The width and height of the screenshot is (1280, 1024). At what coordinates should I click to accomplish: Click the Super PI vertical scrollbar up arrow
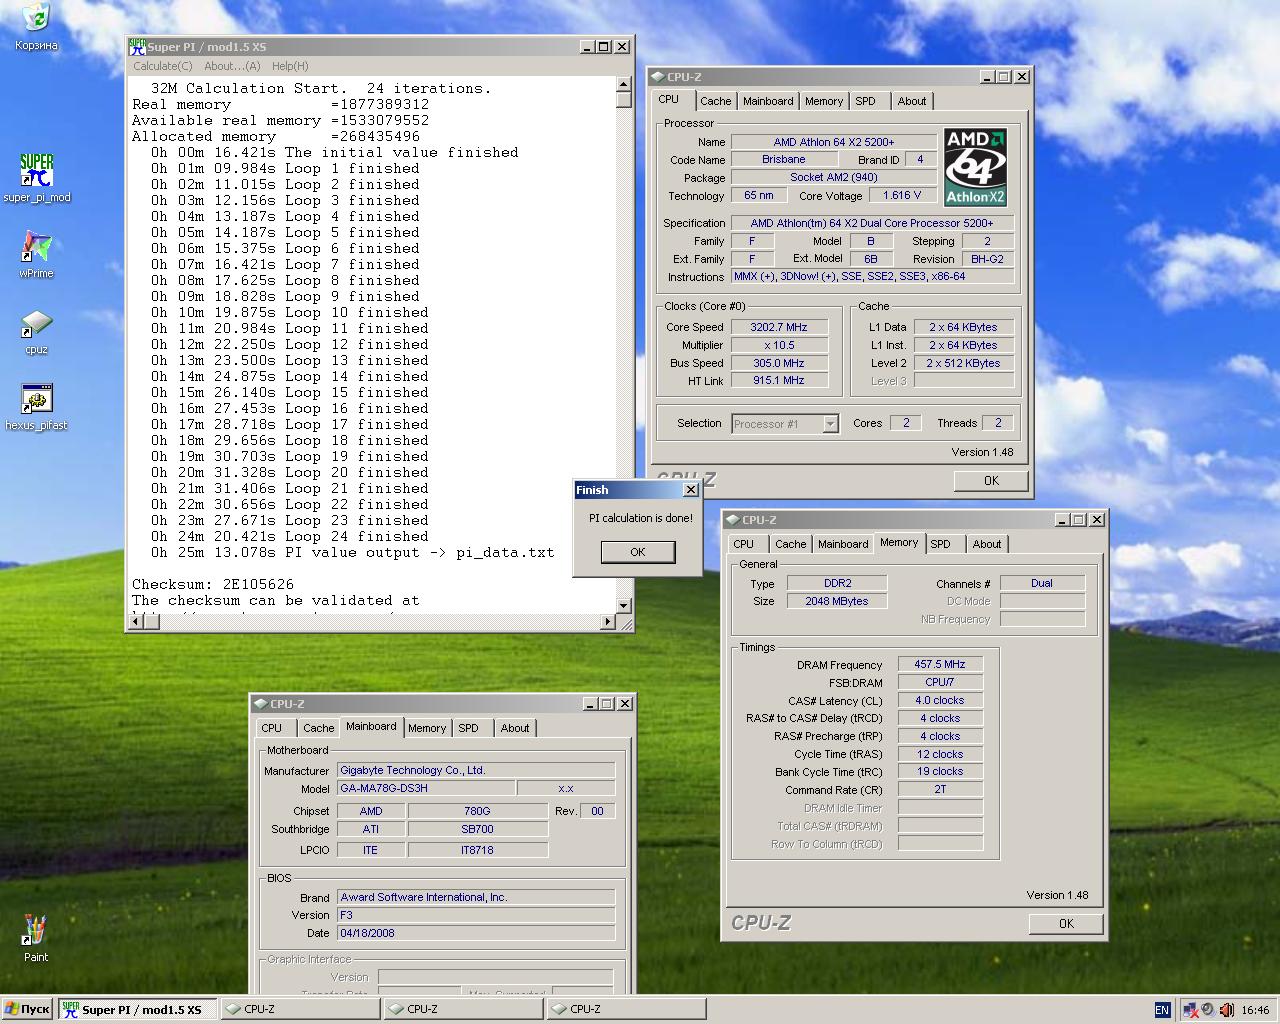point(624,85)
